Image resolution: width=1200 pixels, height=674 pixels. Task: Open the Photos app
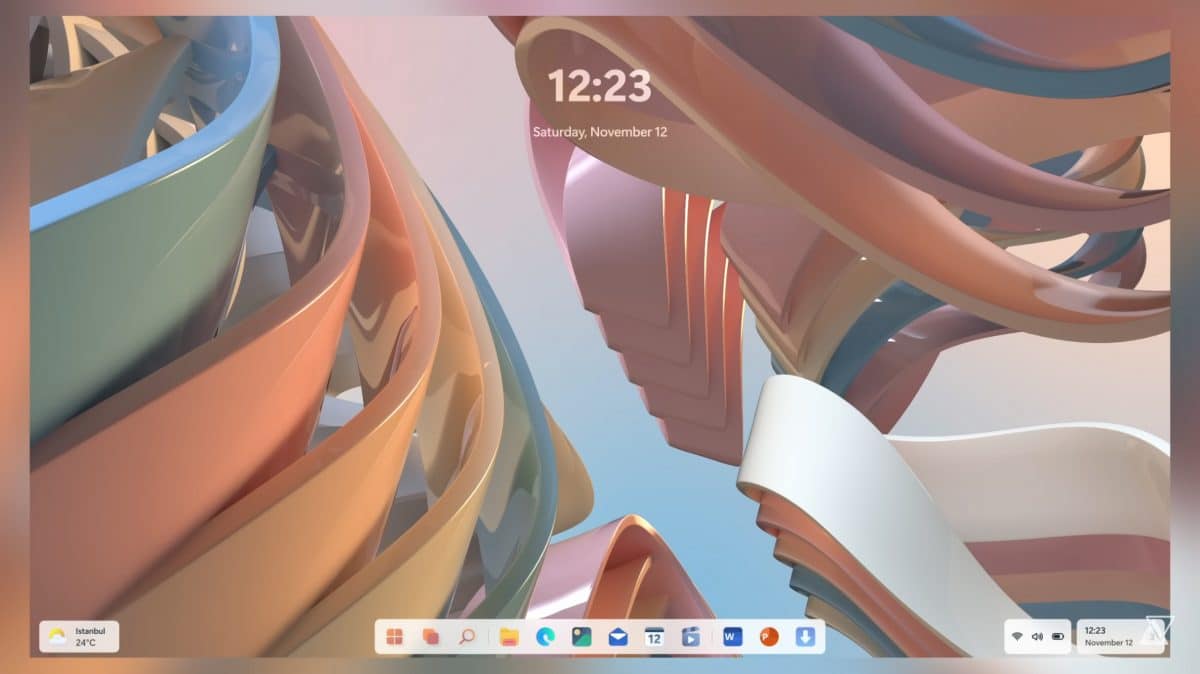pos(582,637)
